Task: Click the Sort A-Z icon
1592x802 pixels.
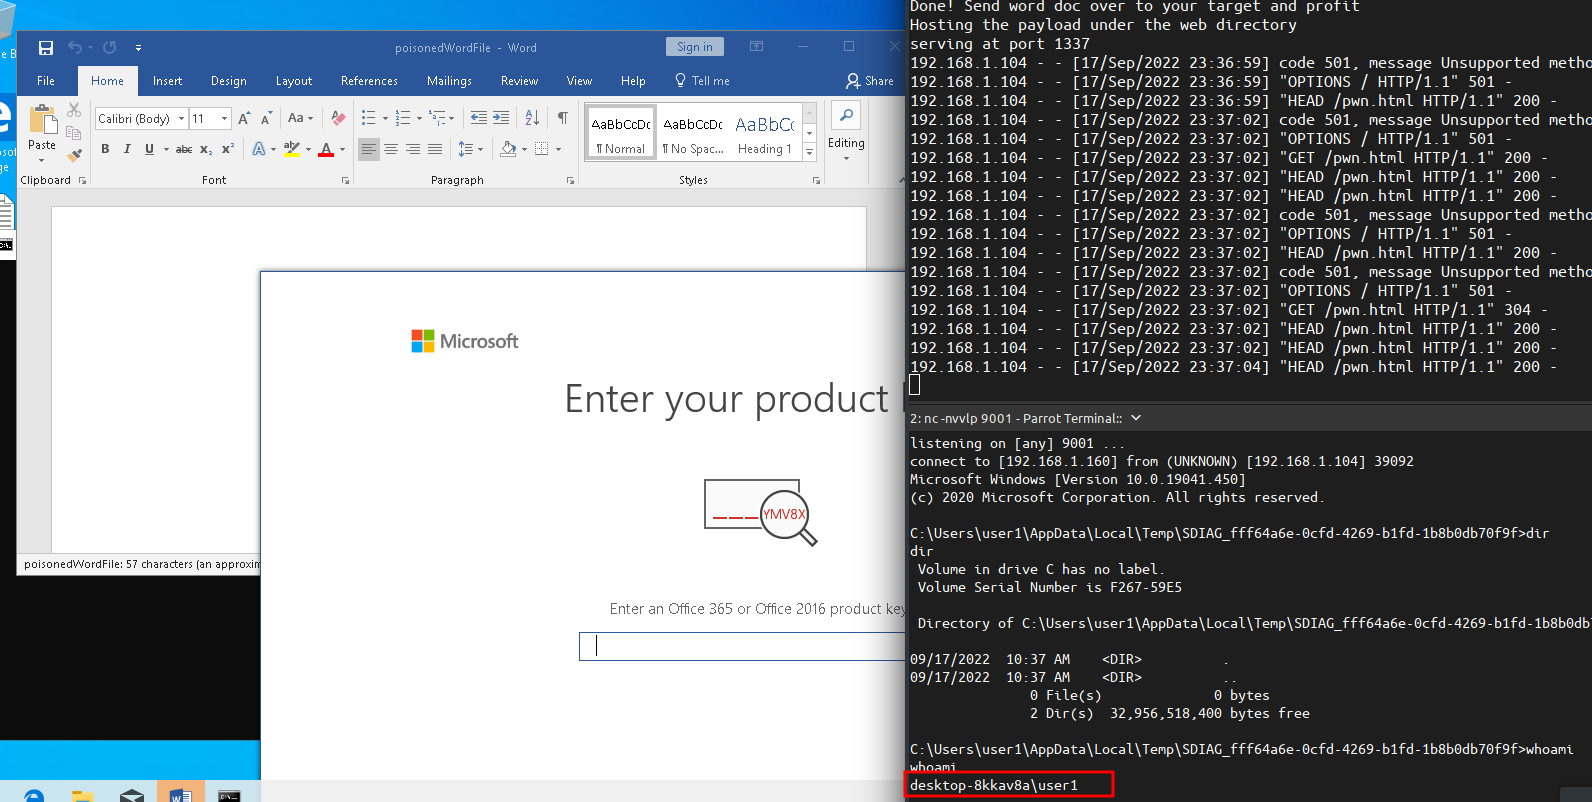Action: click(x=532, y=118)
